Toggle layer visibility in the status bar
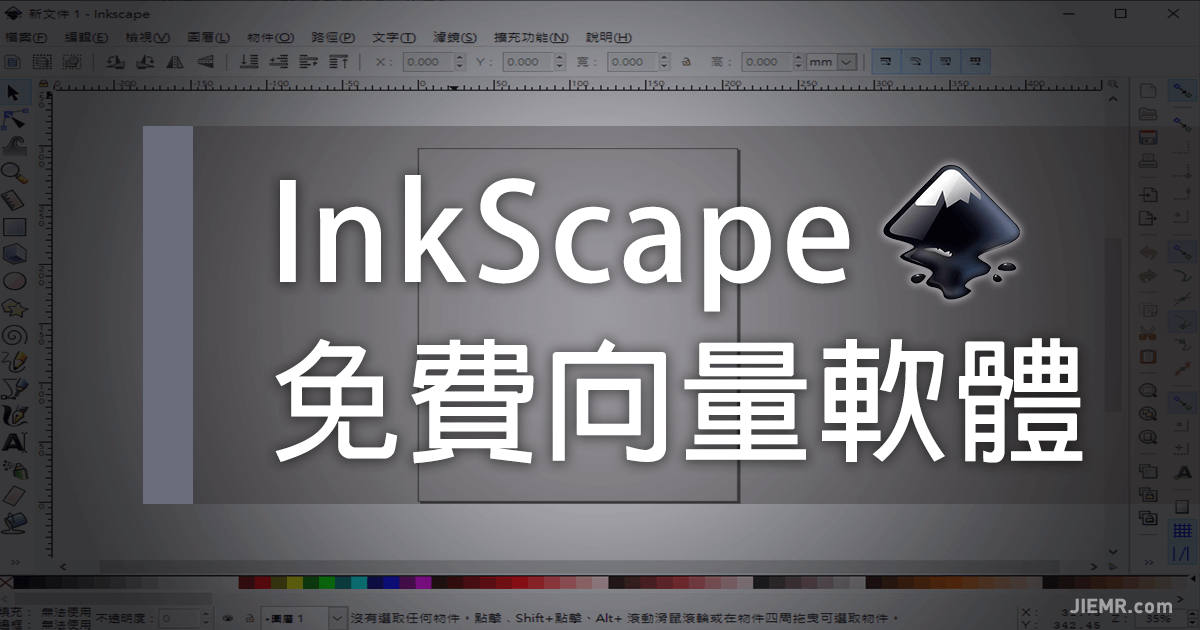This screenshot has width=1200, height=630. tap(228, 617)
